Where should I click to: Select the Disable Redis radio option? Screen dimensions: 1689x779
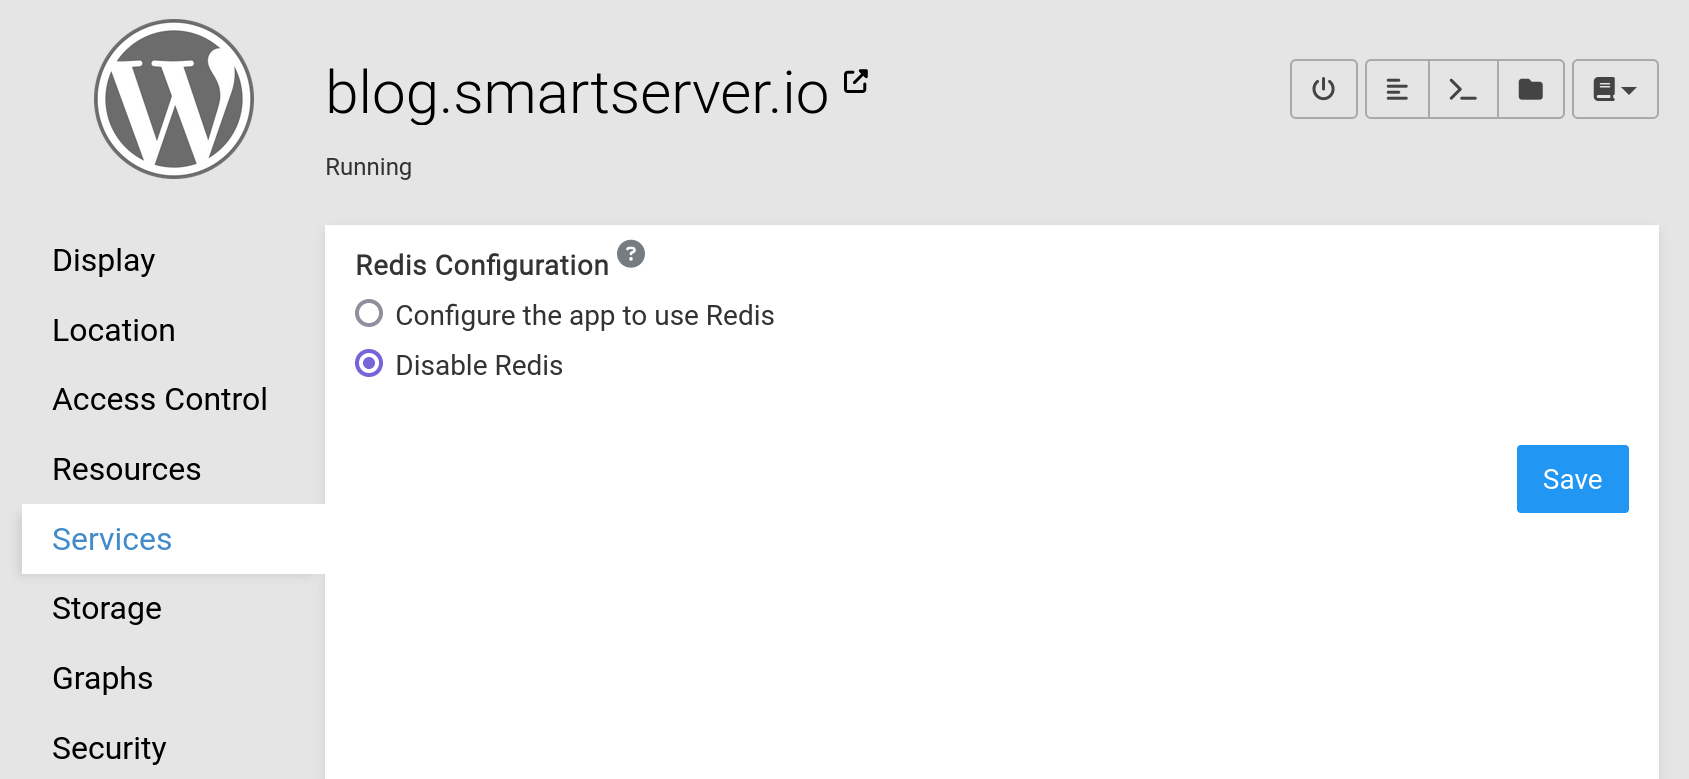point(369,364)
